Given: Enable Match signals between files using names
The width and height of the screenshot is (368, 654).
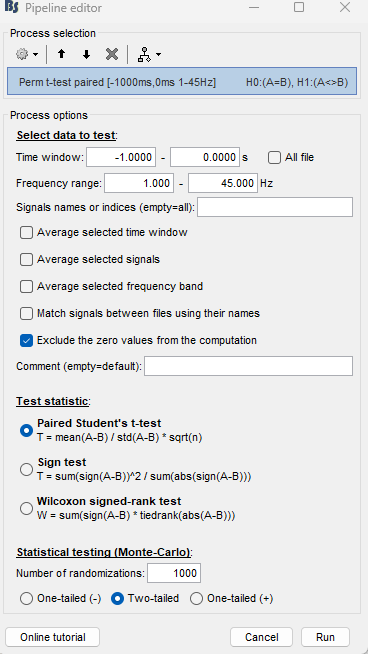Looking at the screenshot, I should click(26, 314).
